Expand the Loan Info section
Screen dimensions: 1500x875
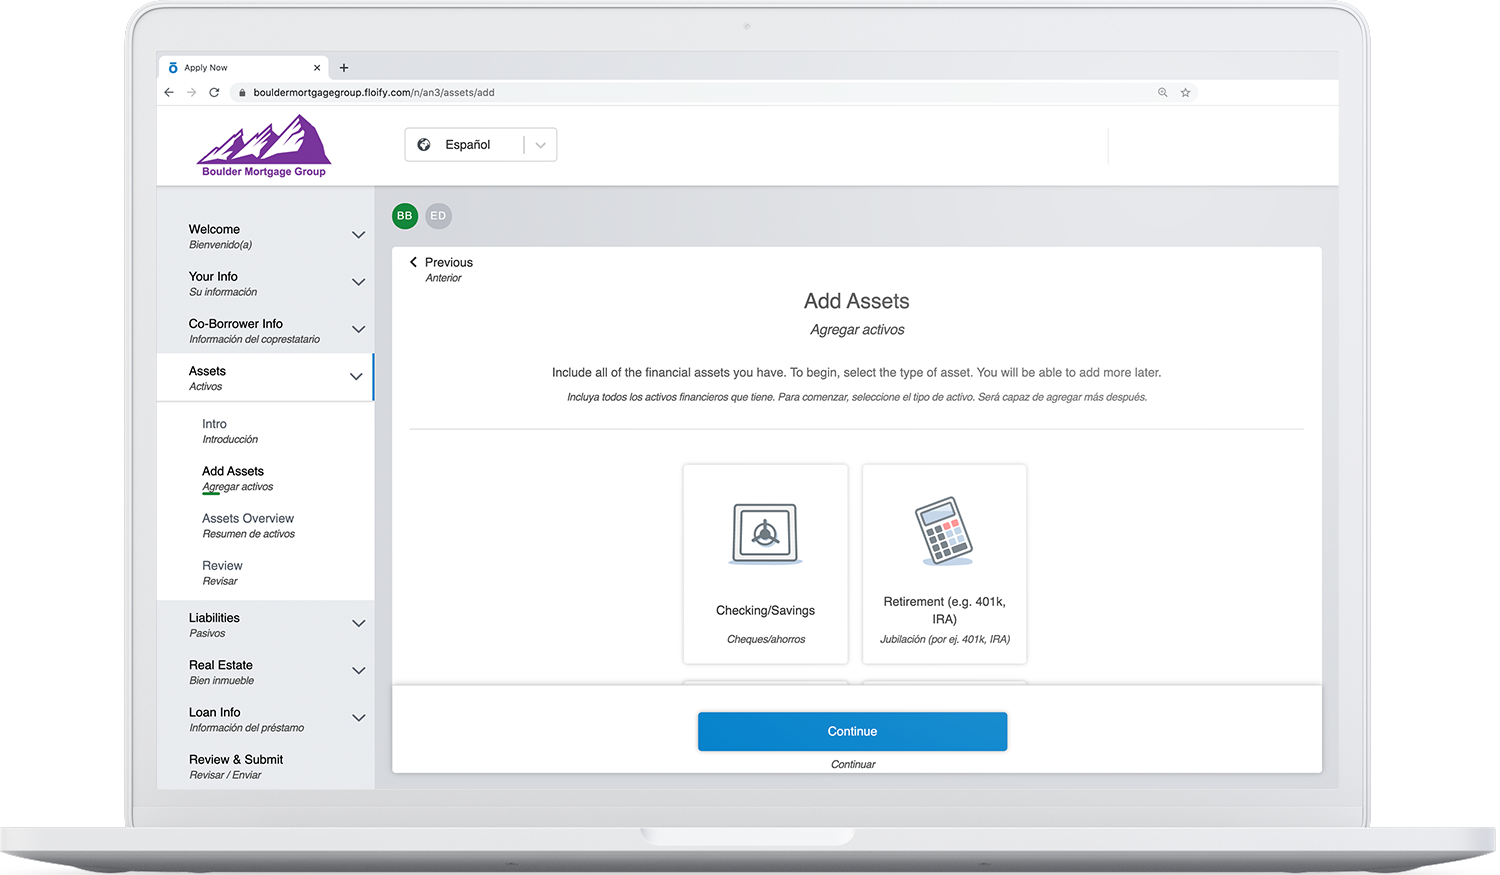(358, 718)
